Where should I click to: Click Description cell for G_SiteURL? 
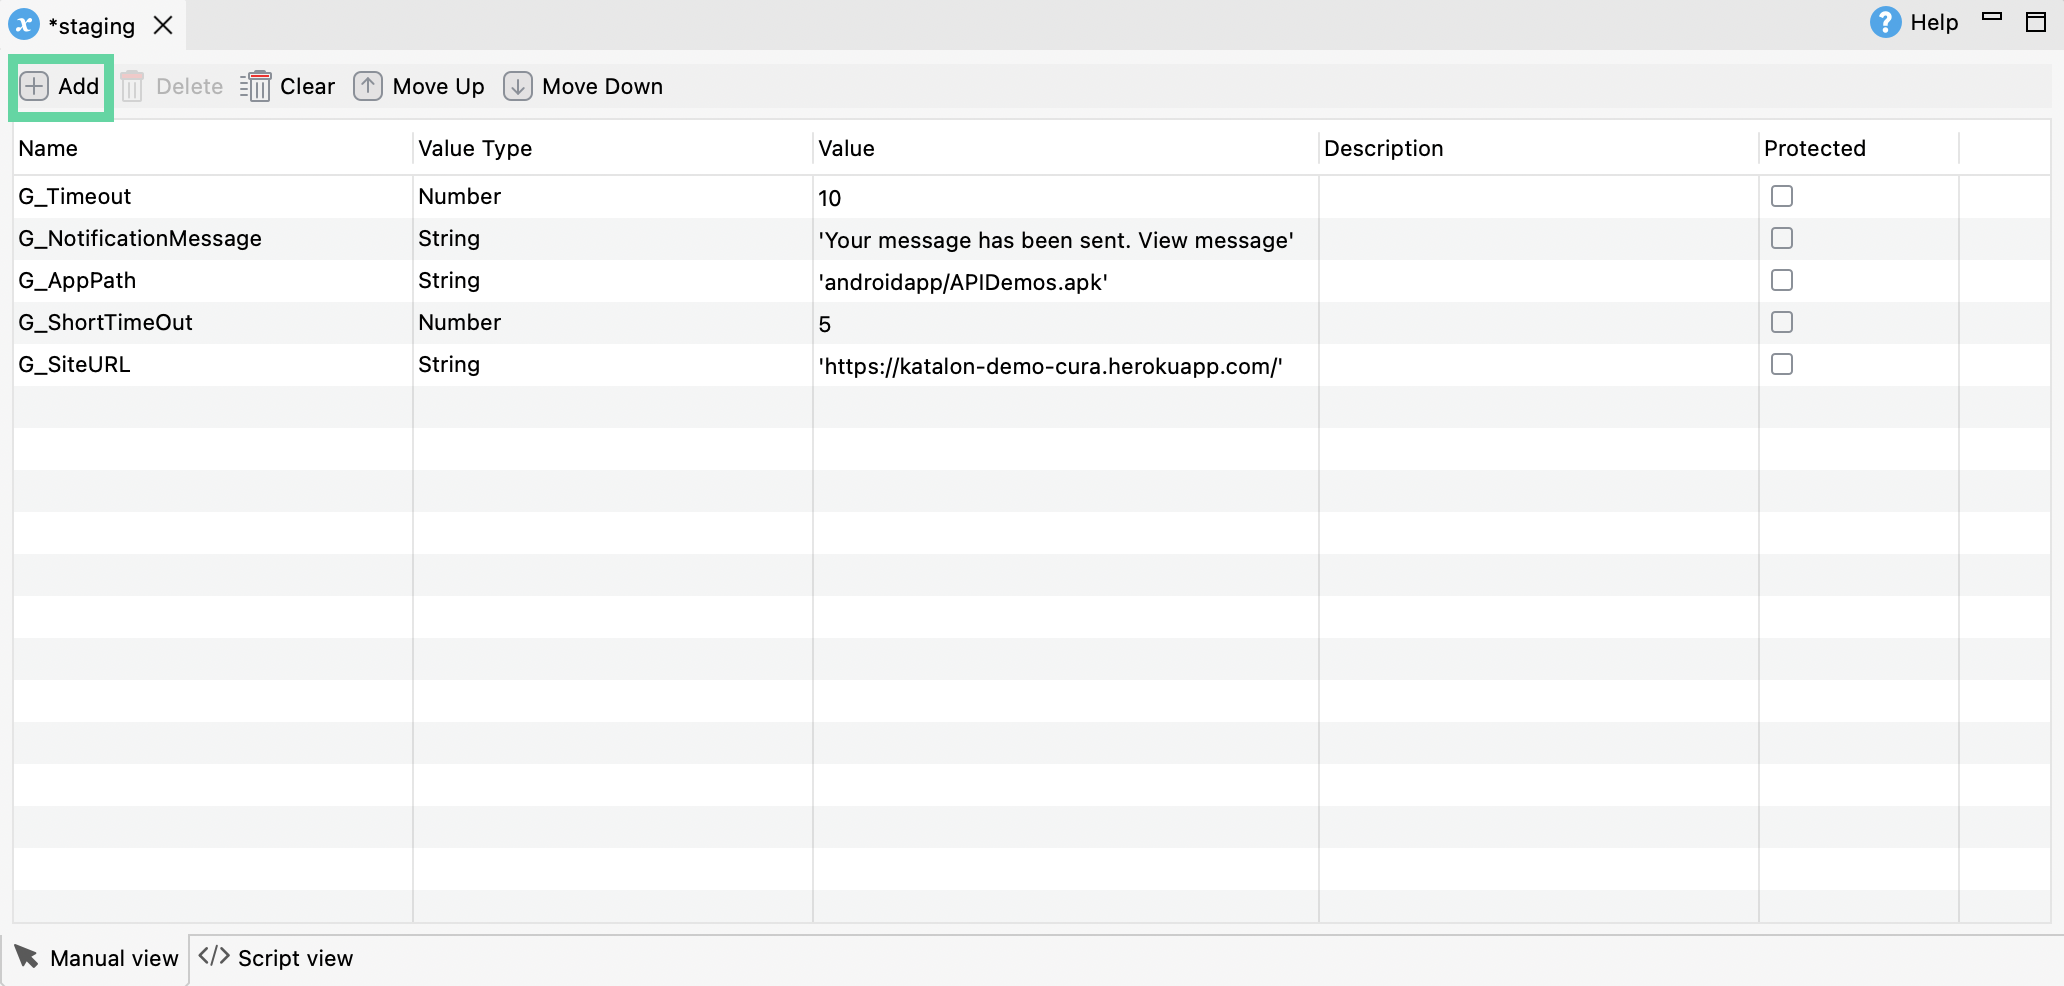[1539, 365]
